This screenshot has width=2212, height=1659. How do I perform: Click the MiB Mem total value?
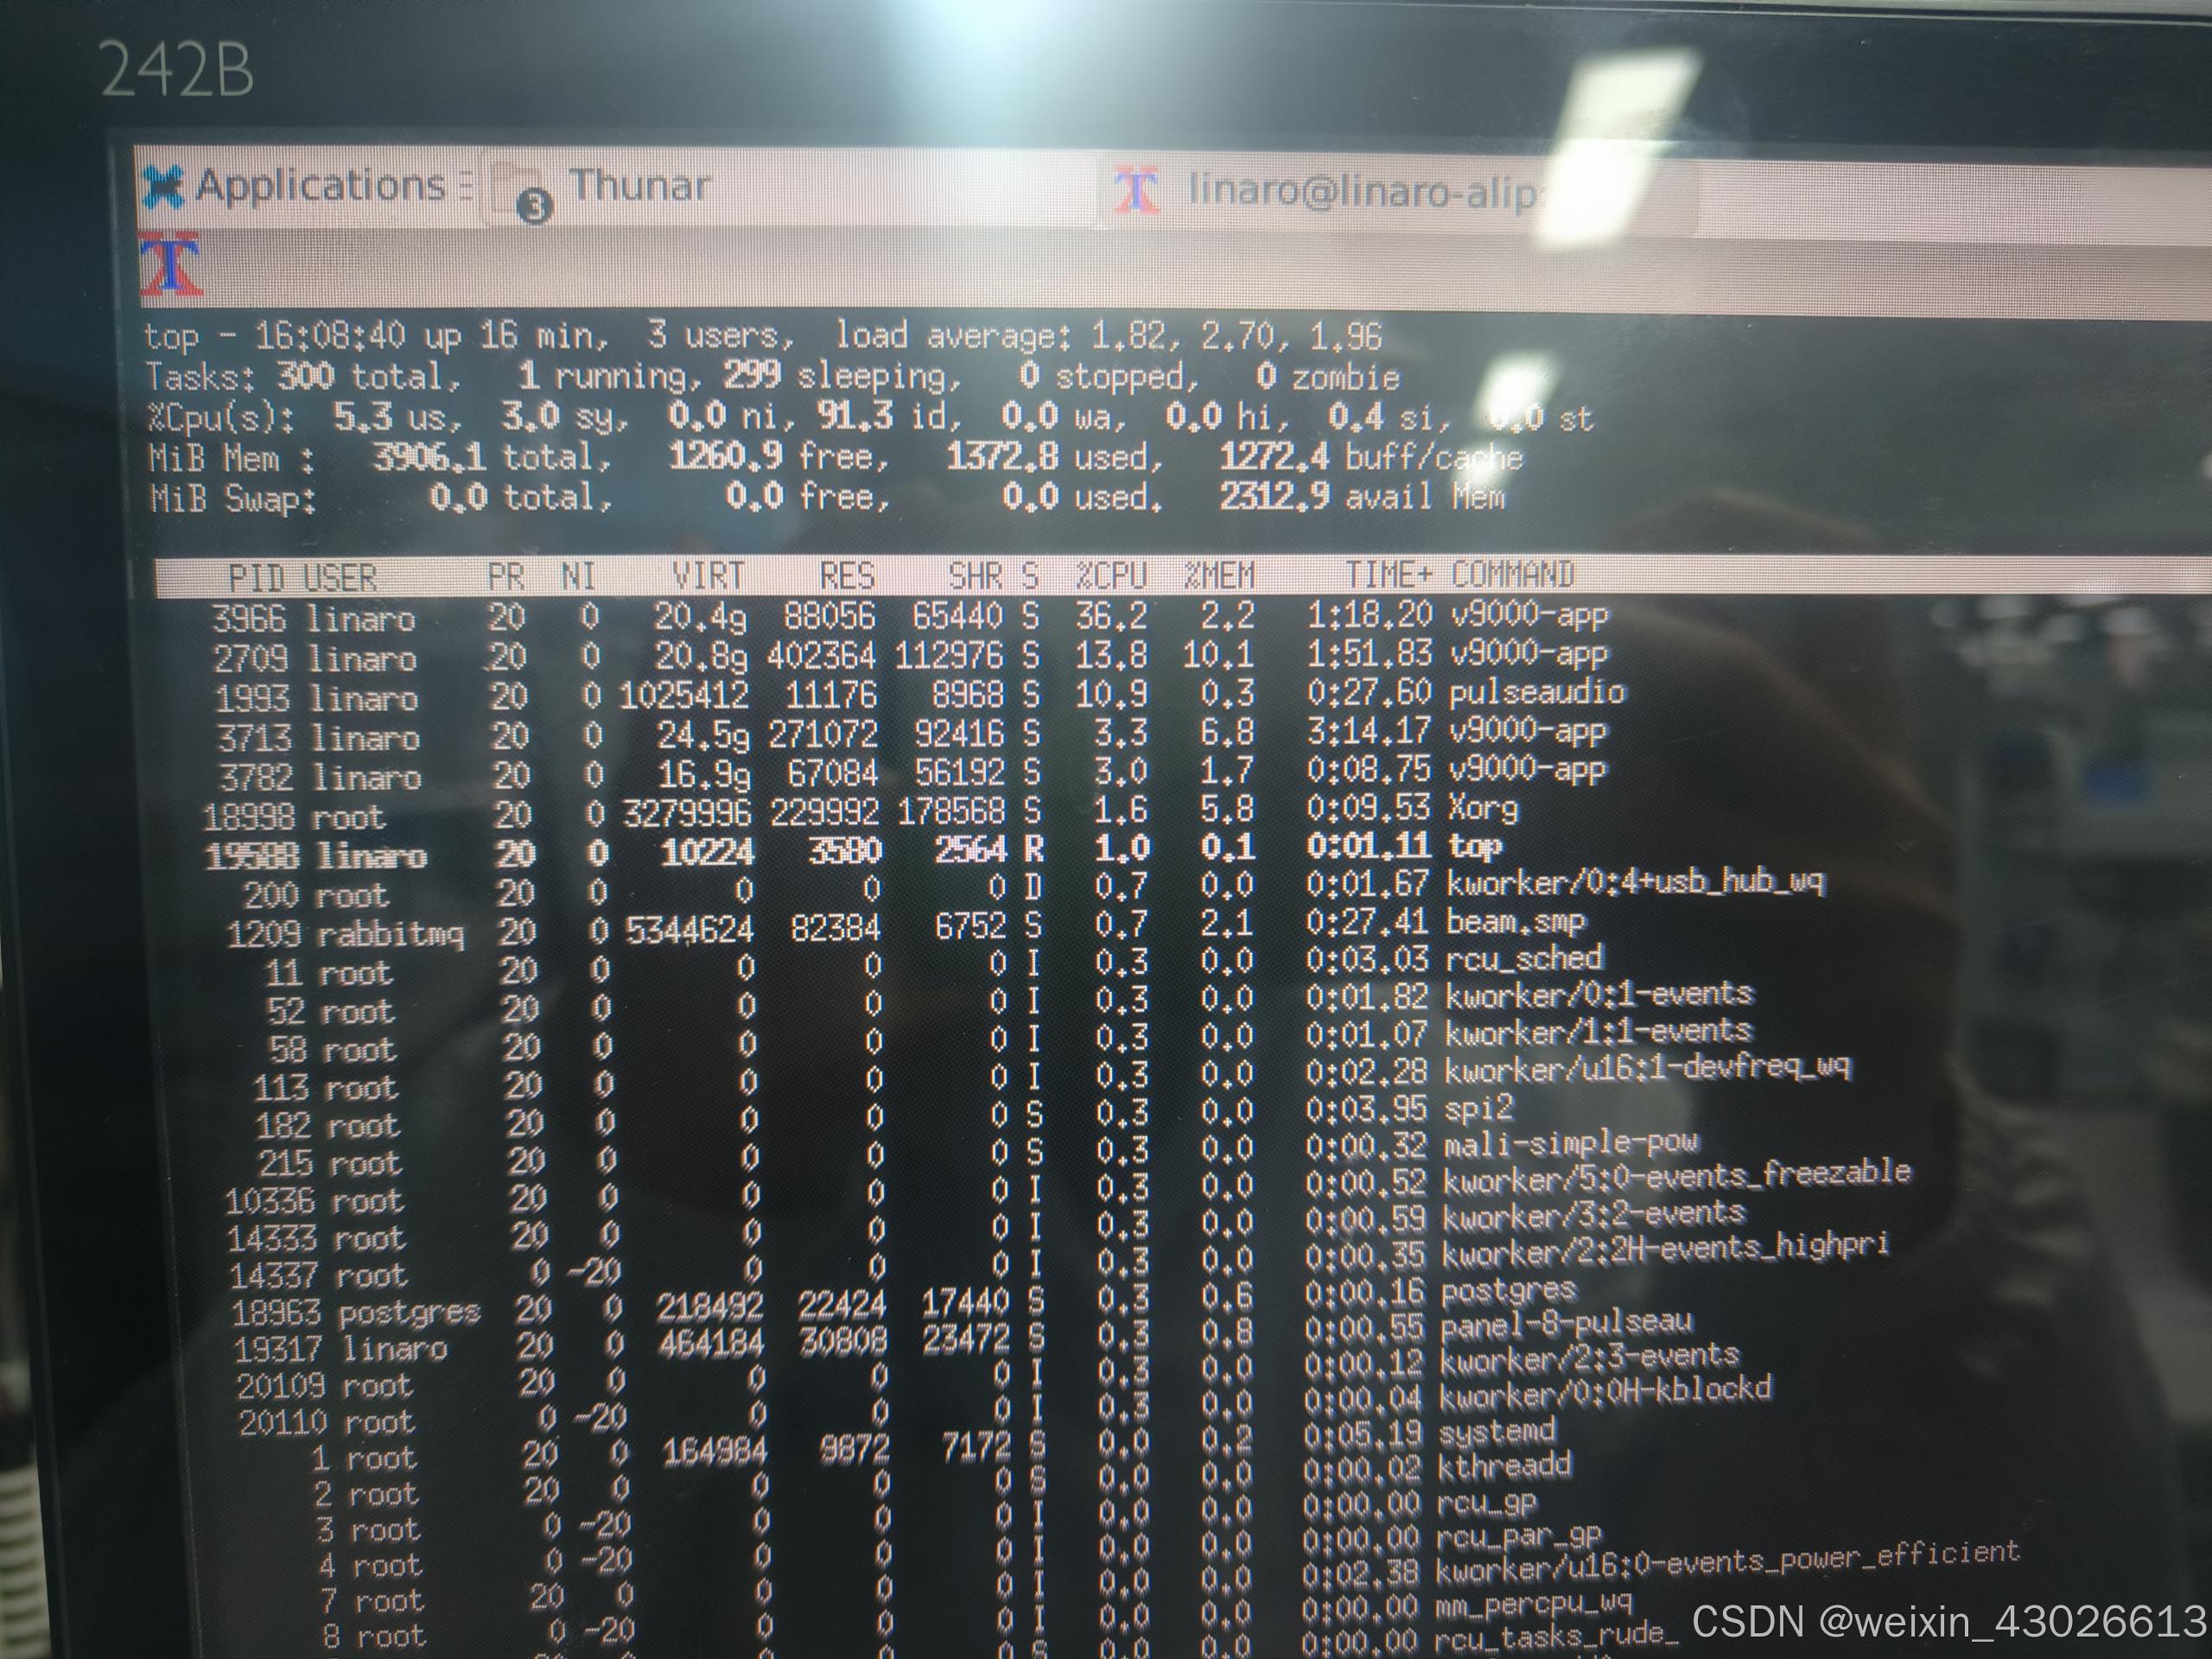click(430, 458)
